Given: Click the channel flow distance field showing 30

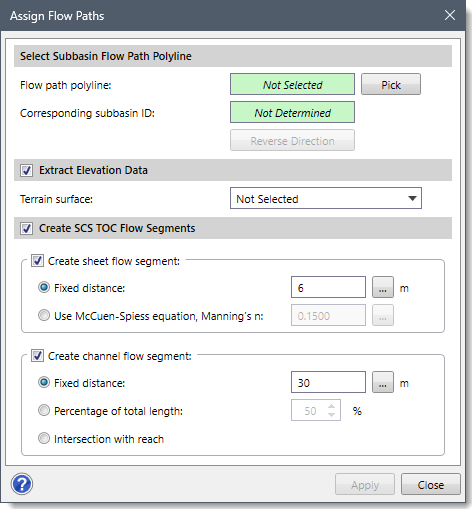Looking at the screenshot, I should (x=328, y=382).
